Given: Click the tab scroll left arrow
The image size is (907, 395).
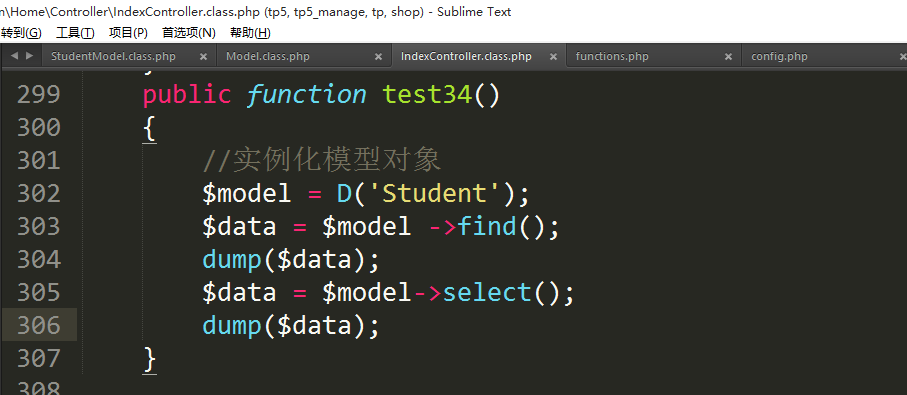Looking at the screenshot, I should pyautogui.click(x=14, y=56).
